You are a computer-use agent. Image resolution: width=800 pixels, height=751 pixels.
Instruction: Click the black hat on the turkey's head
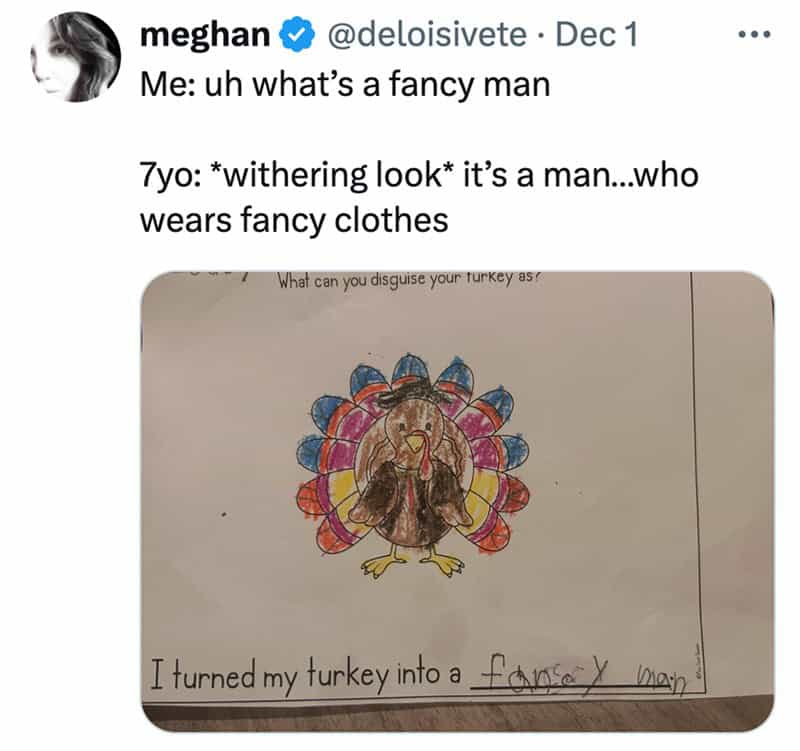coord(415,394)
